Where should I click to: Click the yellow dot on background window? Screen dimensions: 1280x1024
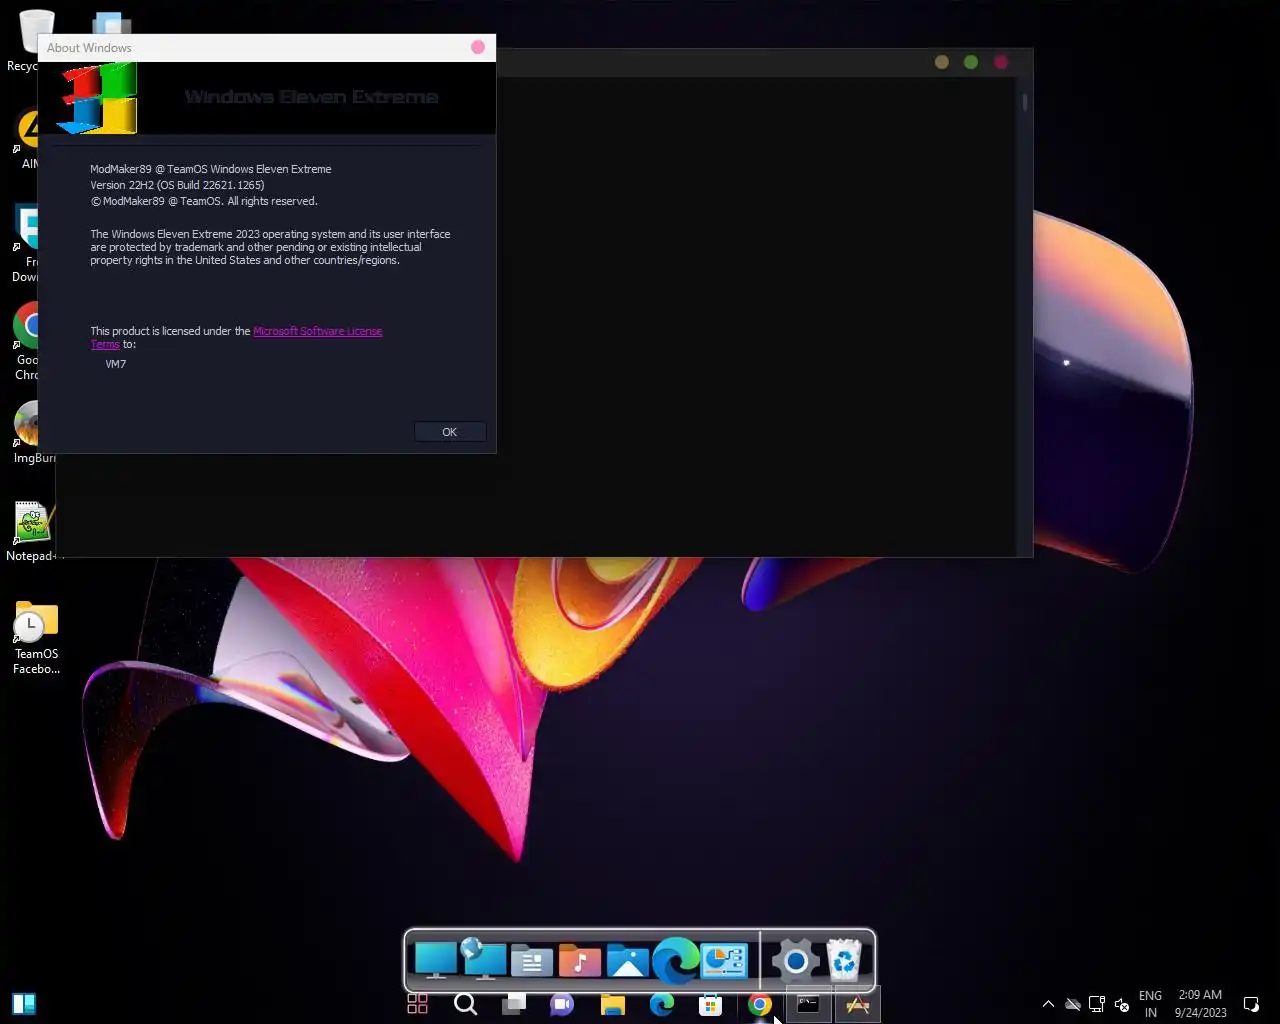(942, 62)
